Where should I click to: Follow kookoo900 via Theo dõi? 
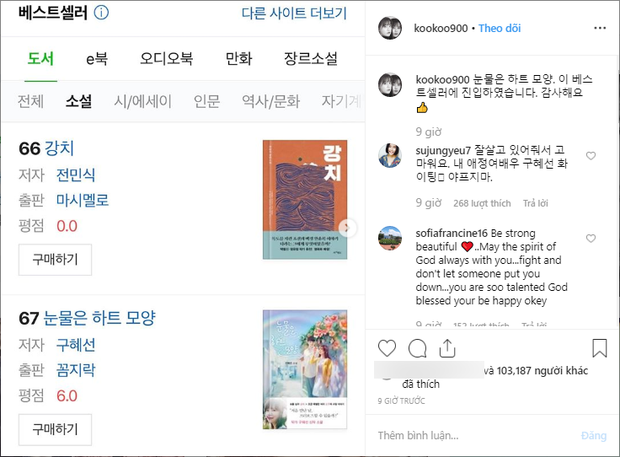[x=499, y=28]
